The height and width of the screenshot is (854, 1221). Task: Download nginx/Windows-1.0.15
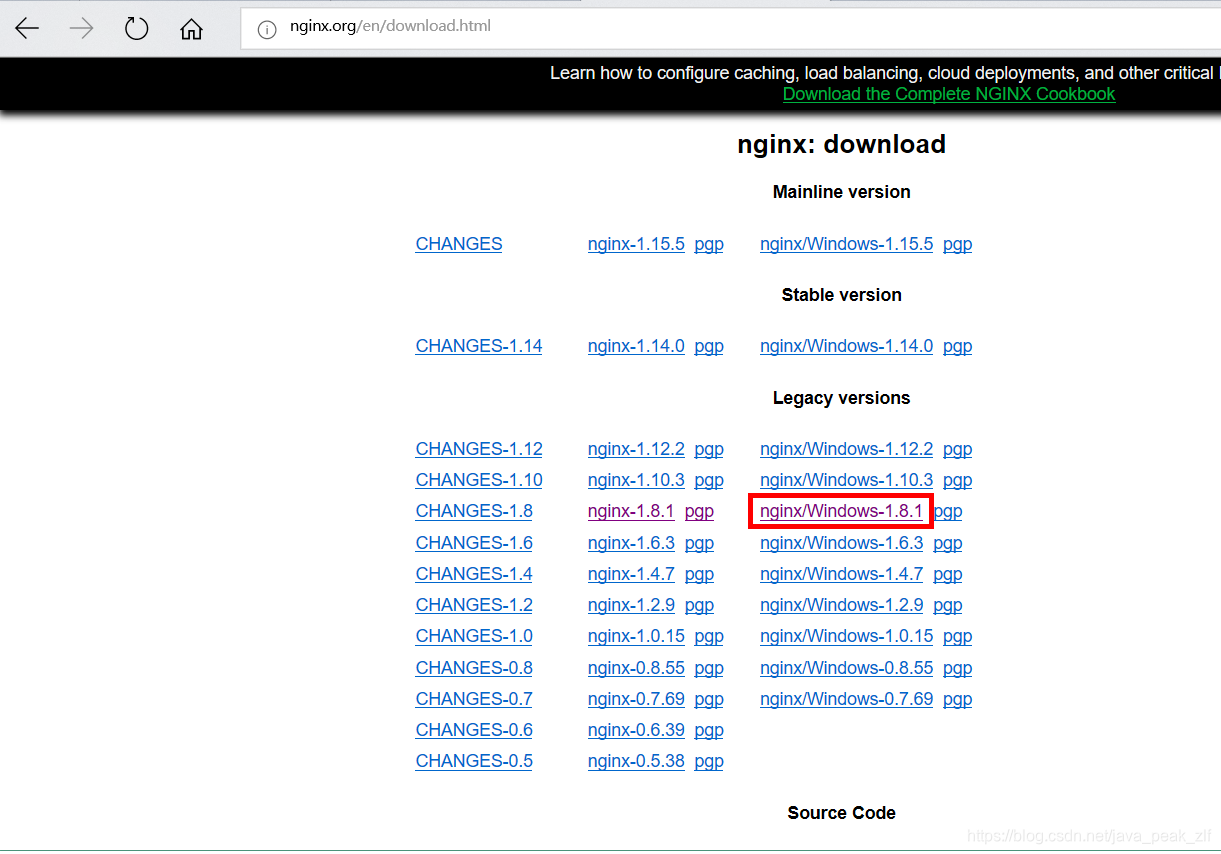846,636
